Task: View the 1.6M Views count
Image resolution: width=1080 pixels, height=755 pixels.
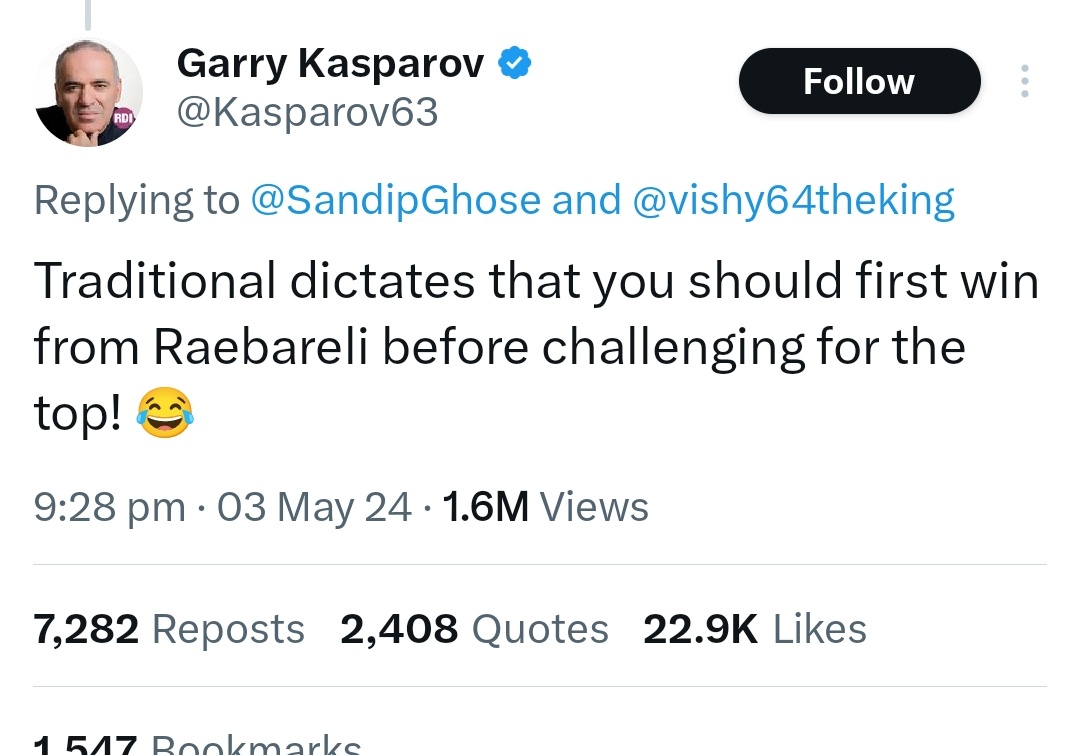Action: (x=545, y=507)
